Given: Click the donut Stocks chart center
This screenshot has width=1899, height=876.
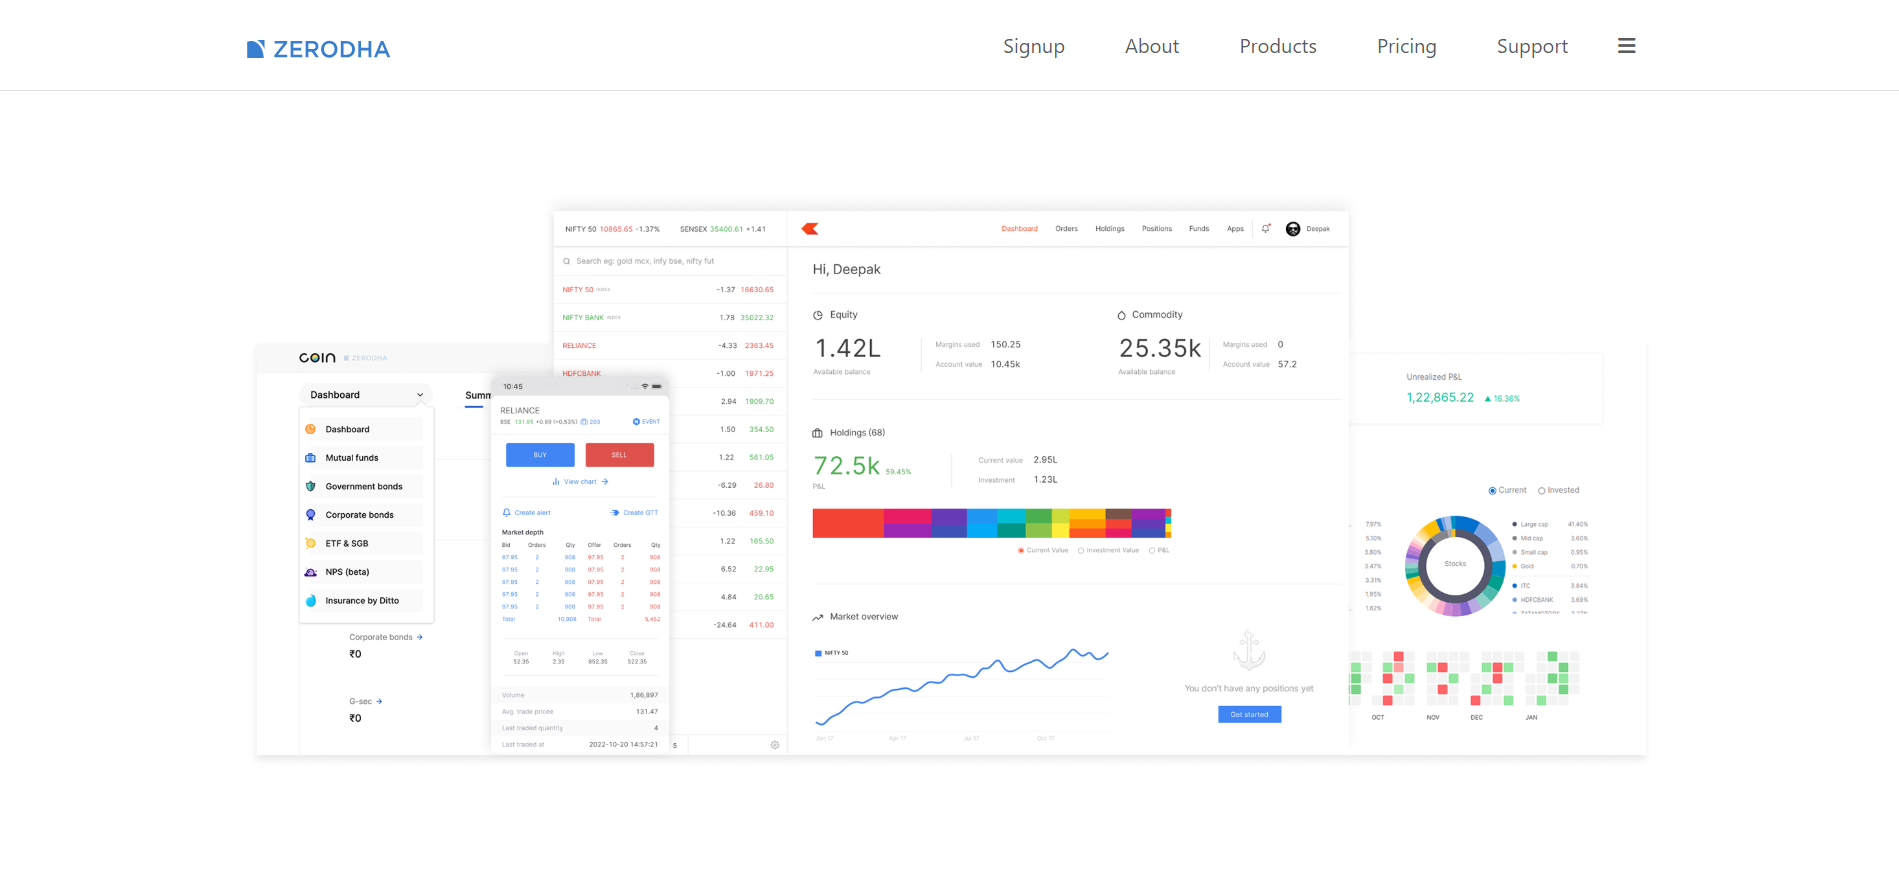Looking at the screenshot, I should (x=1455, y=564).
